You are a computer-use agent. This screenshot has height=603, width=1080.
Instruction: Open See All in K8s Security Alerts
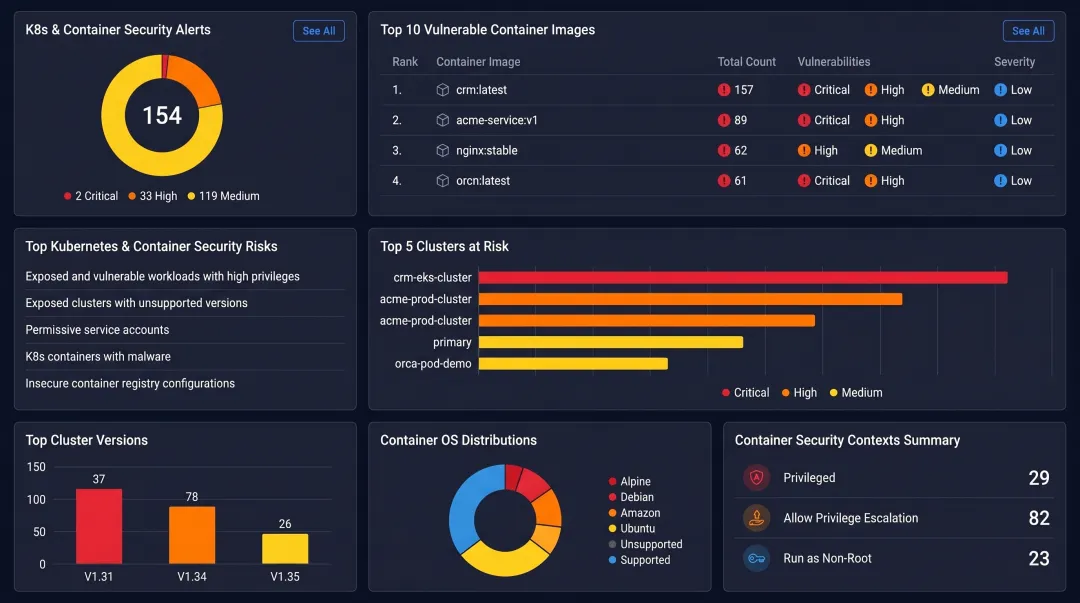318,31
